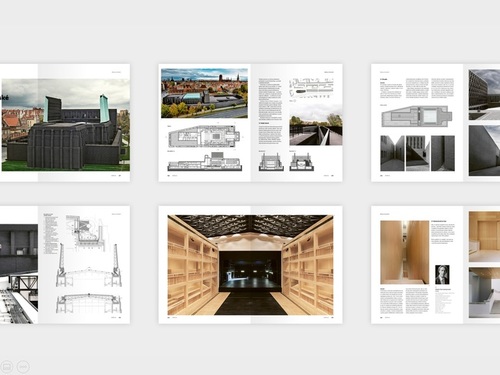The image size is (500, 375).
Task: Select the small black-and-white portrait photo
Action: pos(442,275)
